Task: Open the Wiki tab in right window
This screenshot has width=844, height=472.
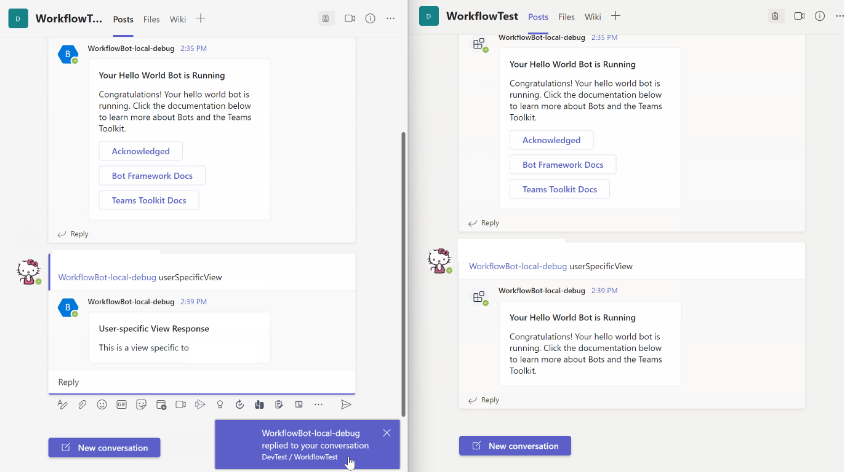Action: [x=593, y=17]
